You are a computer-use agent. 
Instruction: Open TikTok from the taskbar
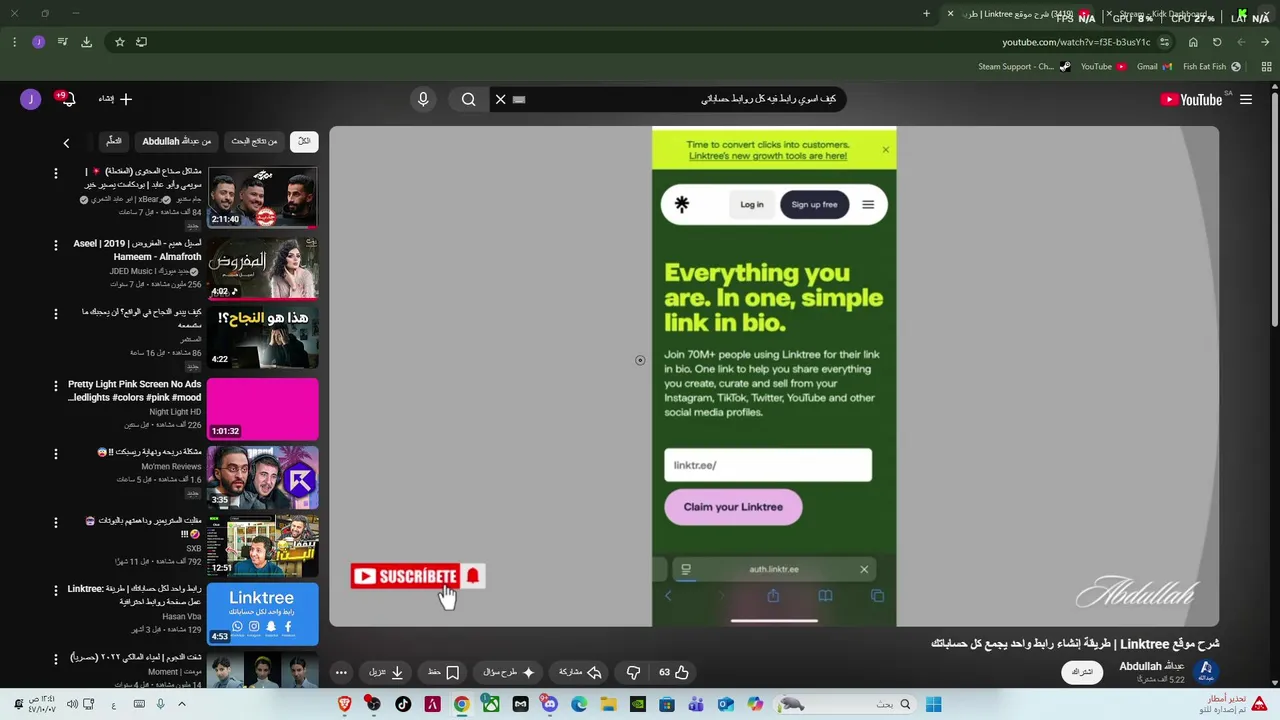point(403,704)
